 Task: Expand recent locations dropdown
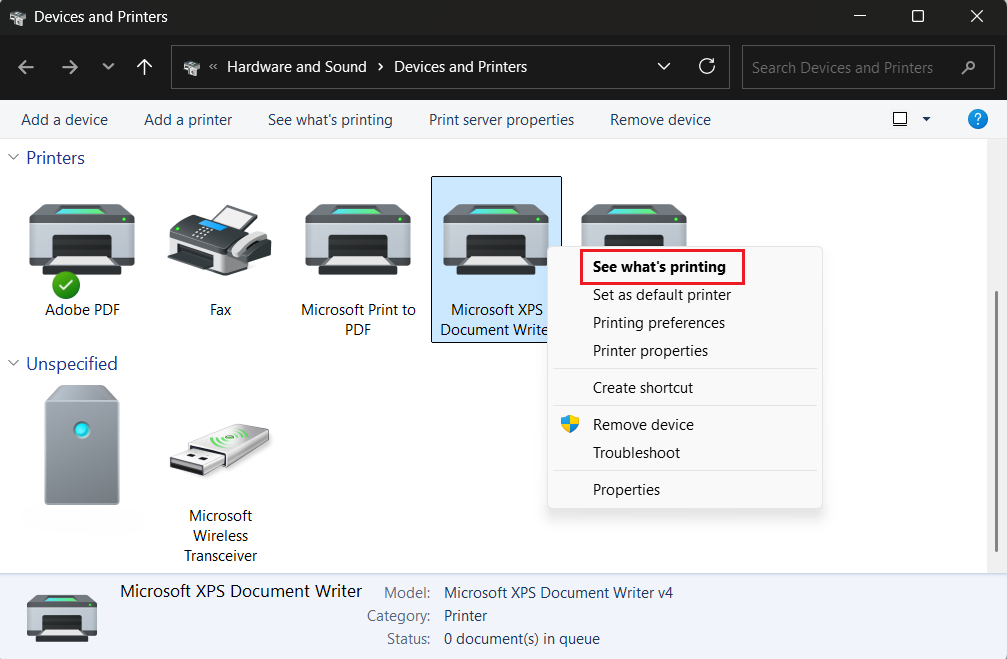coord(108,67)
